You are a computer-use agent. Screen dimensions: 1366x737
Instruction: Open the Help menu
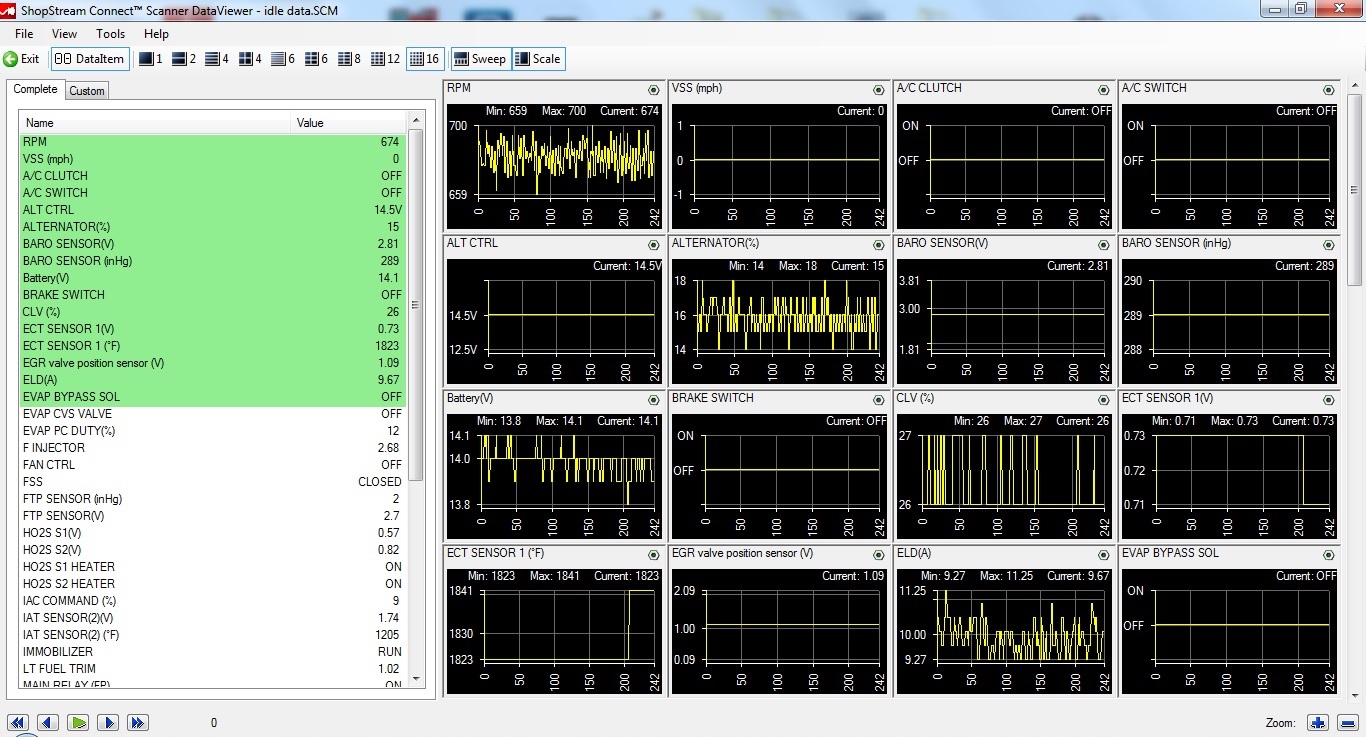[x=157, y=34]
